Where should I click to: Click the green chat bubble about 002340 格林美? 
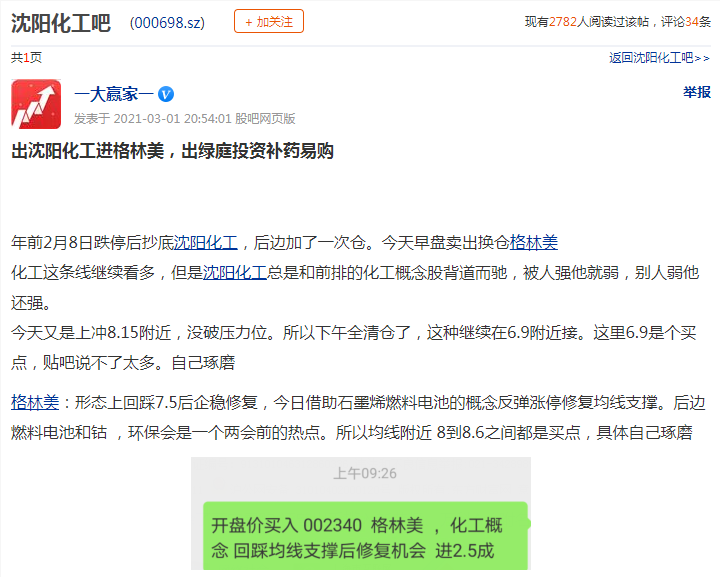366,536
